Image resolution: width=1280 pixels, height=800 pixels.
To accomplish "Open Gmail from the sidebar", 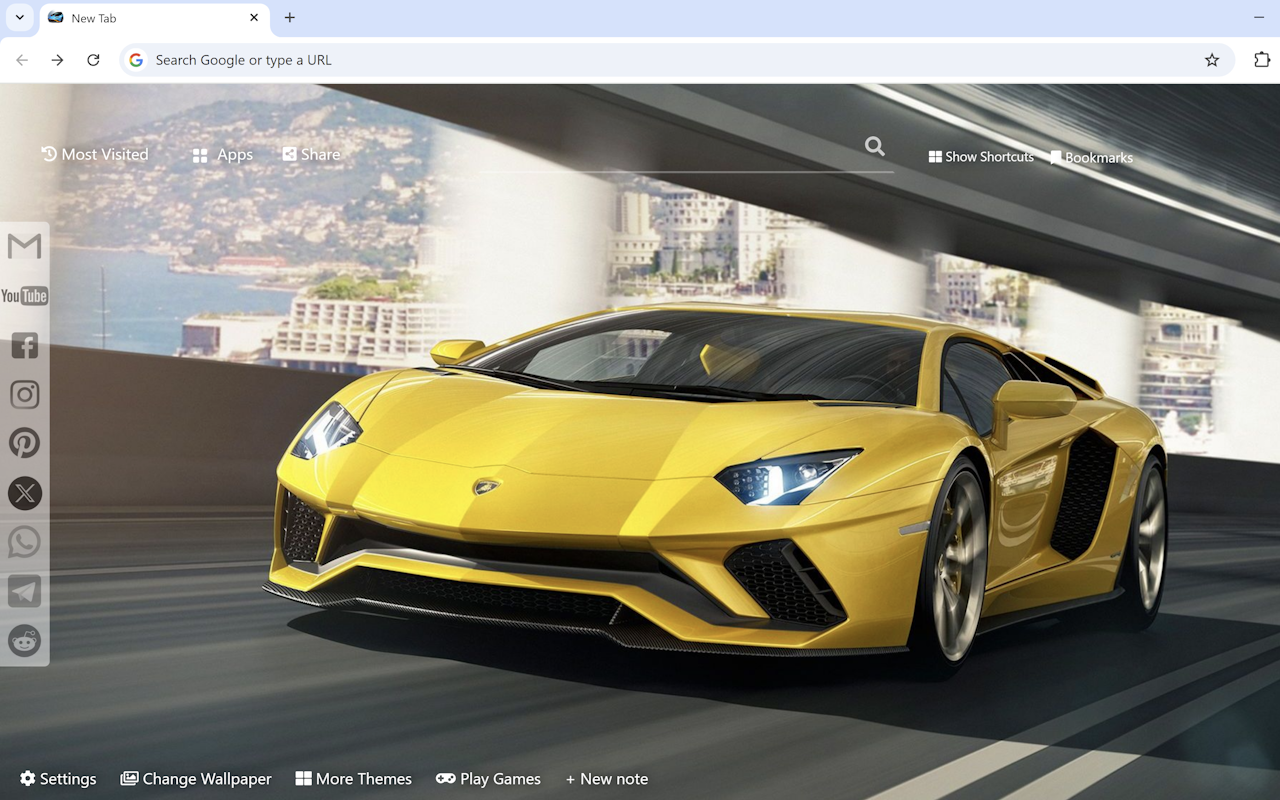I will 24,246.
